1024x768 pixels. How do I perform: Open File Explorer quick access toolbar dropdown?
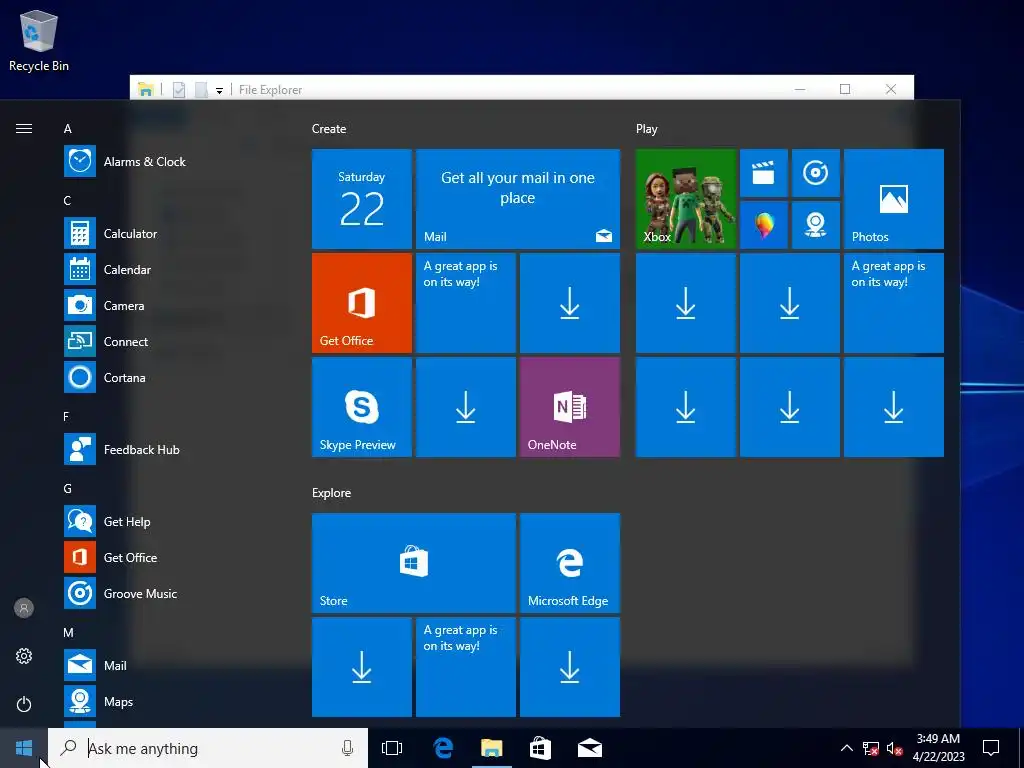pyautogui.click(x=219, y=90)
